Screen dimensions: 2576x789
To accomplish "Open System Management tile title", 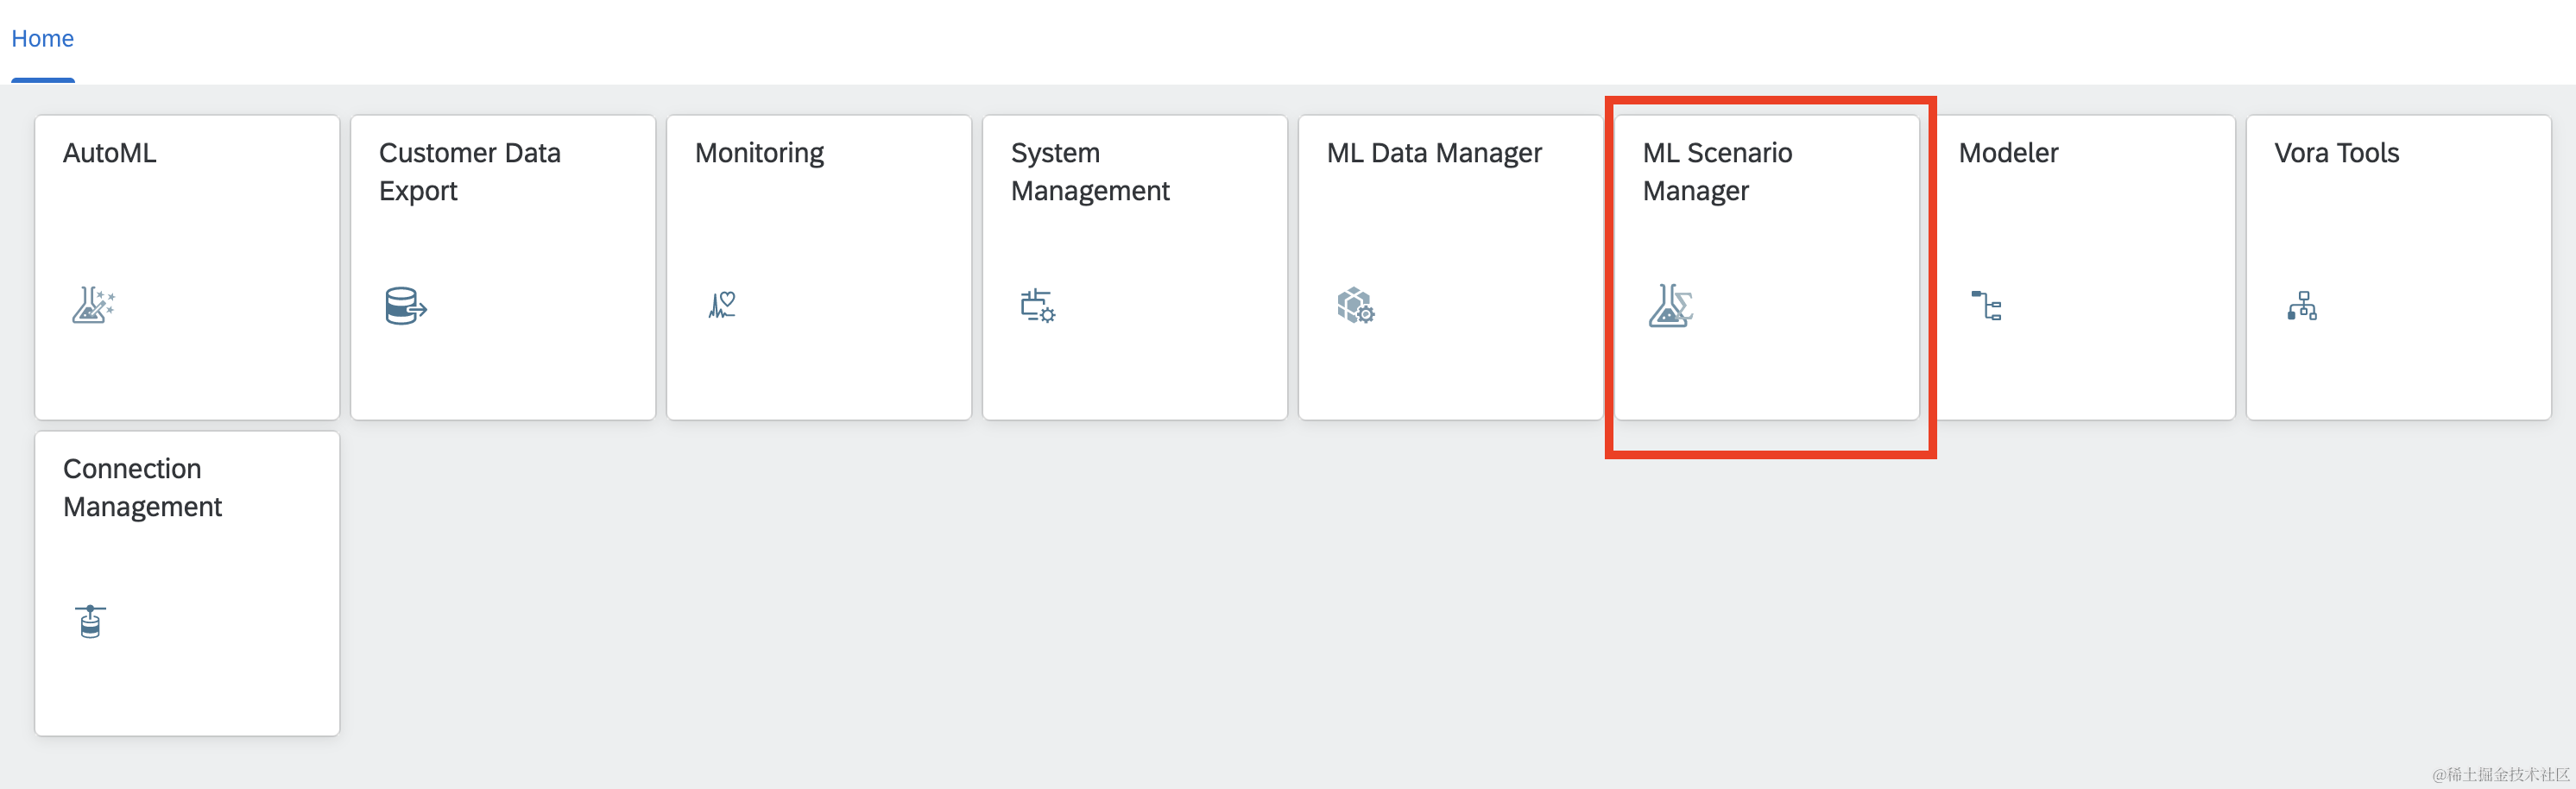I will tap(1089, 172).
